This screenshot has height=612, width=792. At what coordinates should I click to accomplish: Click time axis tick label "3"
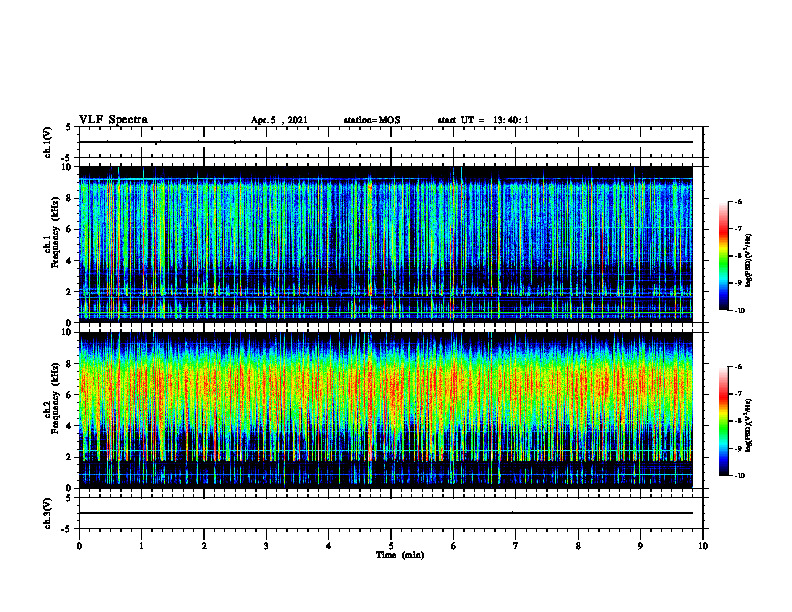click(x=266, y=546)
